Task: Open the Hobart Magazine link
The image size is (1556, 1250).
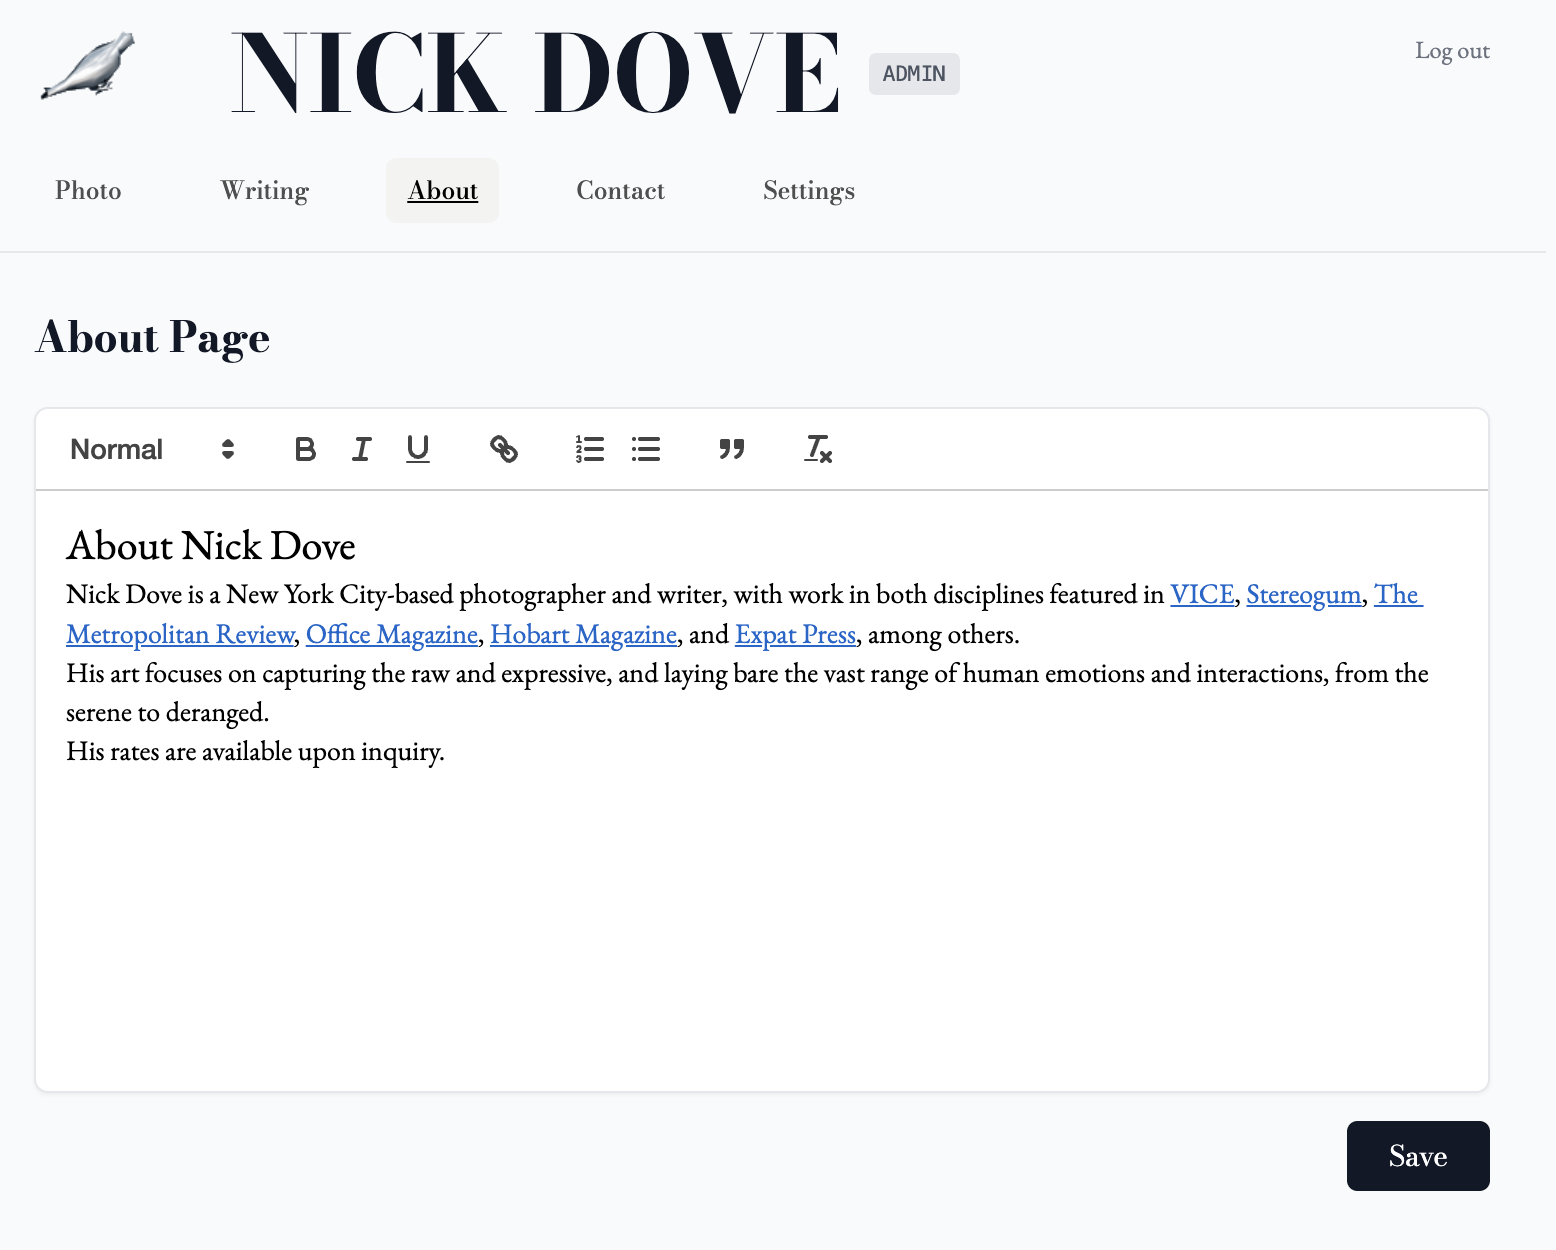Action: click(584, 634)
